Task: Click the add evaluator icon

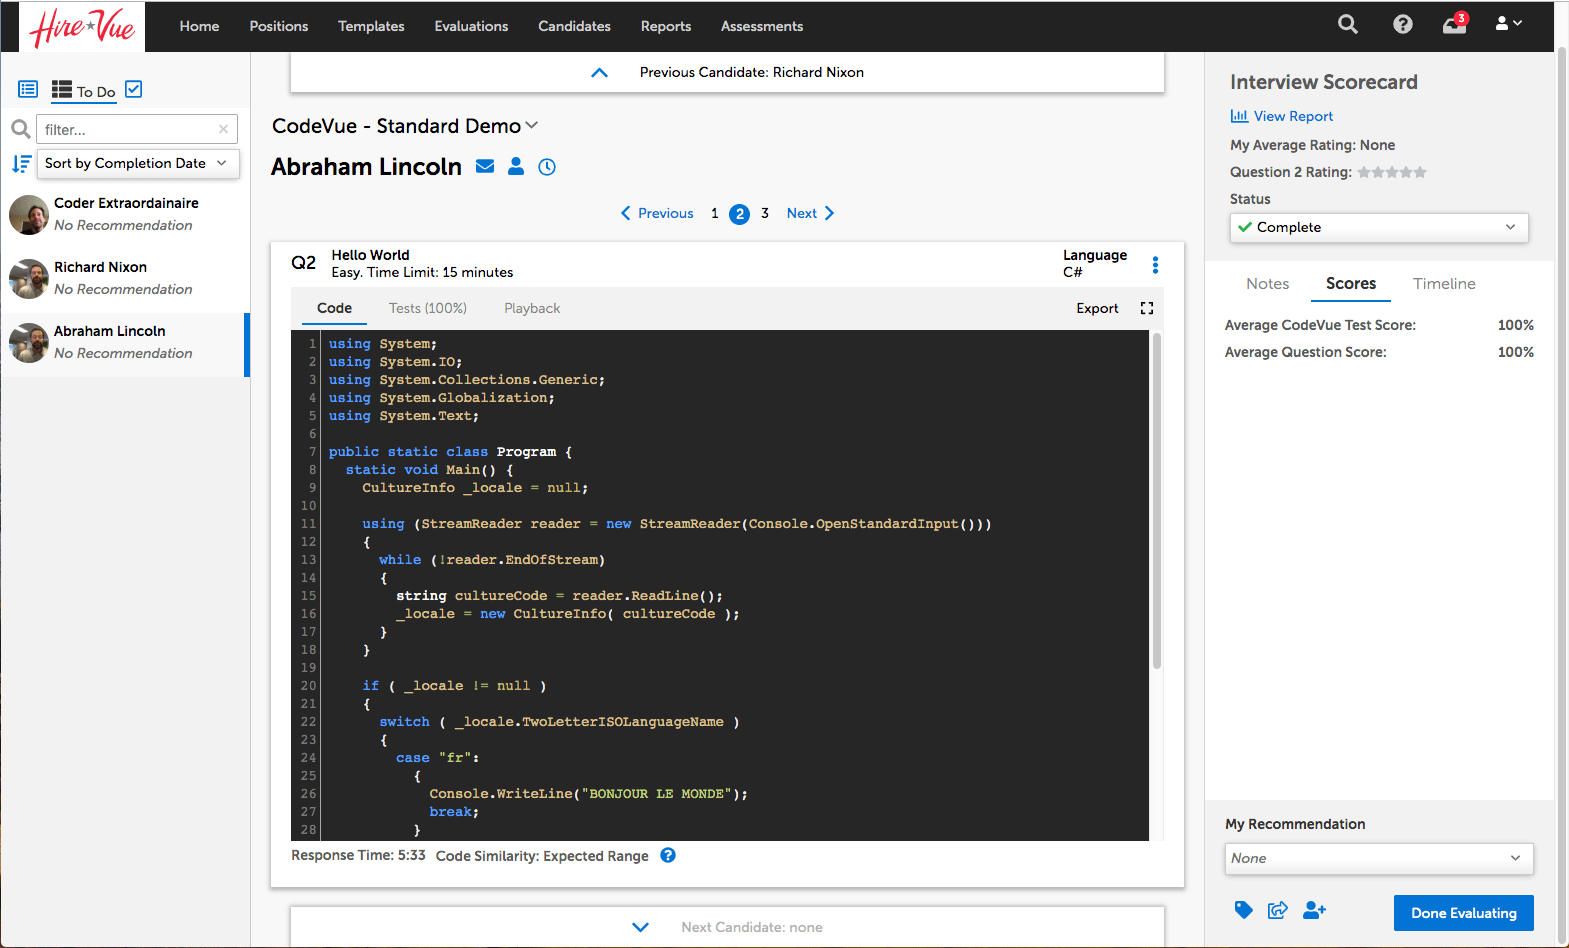Action: (x=1315, y=910)
